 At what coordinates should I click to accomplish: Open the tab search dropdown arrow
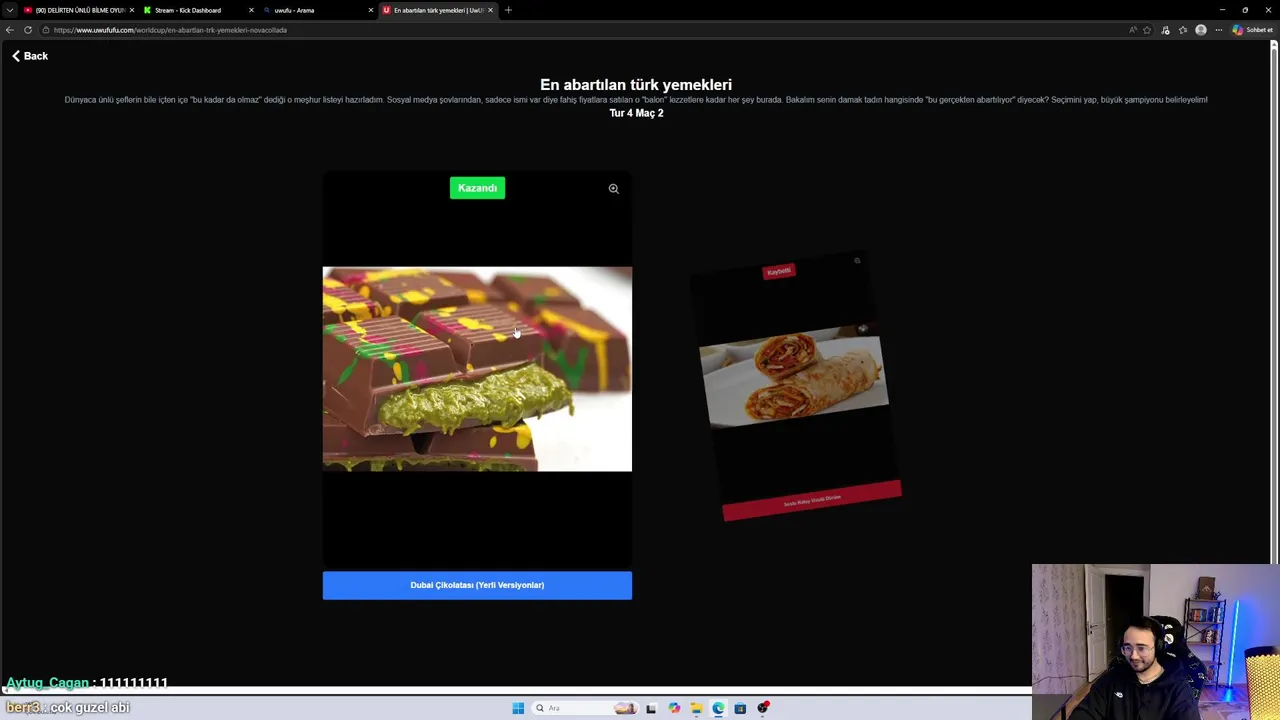click(10, 10)
